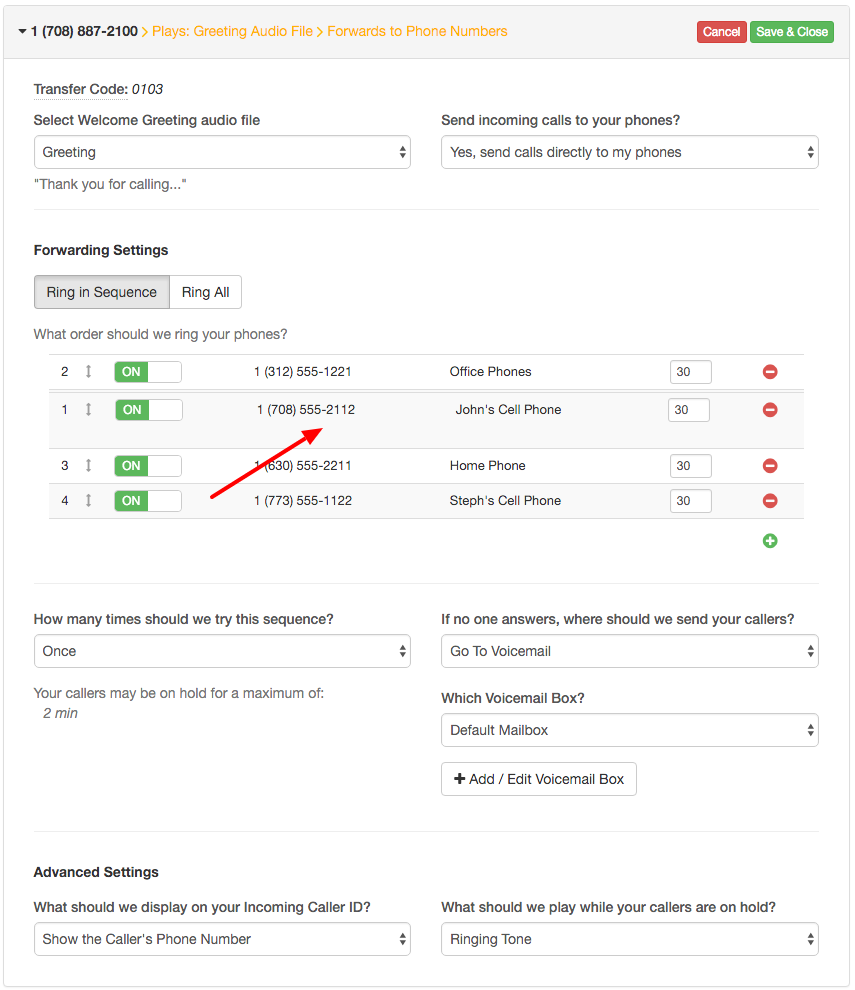Disable forwarding to Office Phones
This screenshot has height=990, width=855.
pyautogui.click(x=147, y=371)
